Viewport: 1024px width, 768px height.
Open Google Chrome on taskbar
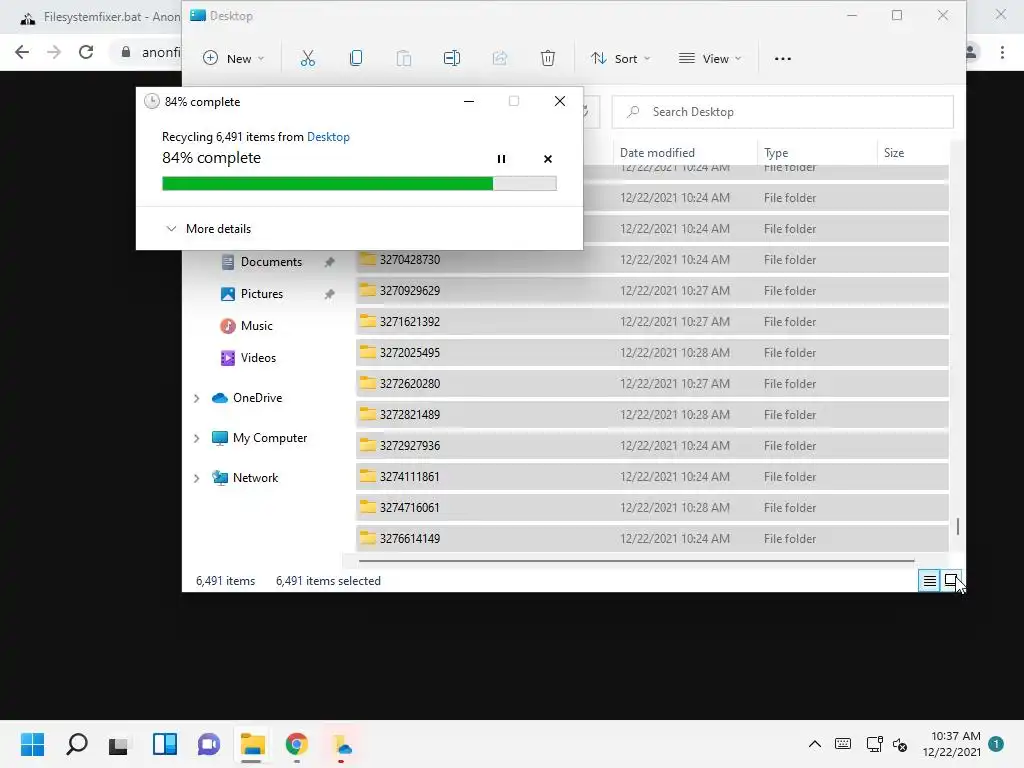tap(296, 744)
